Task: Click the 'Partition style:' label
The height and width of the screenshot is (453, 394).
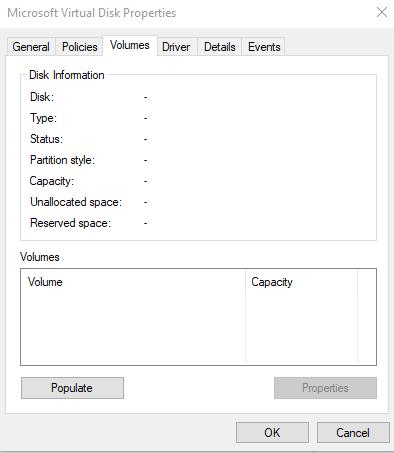Action: (62, 160)
